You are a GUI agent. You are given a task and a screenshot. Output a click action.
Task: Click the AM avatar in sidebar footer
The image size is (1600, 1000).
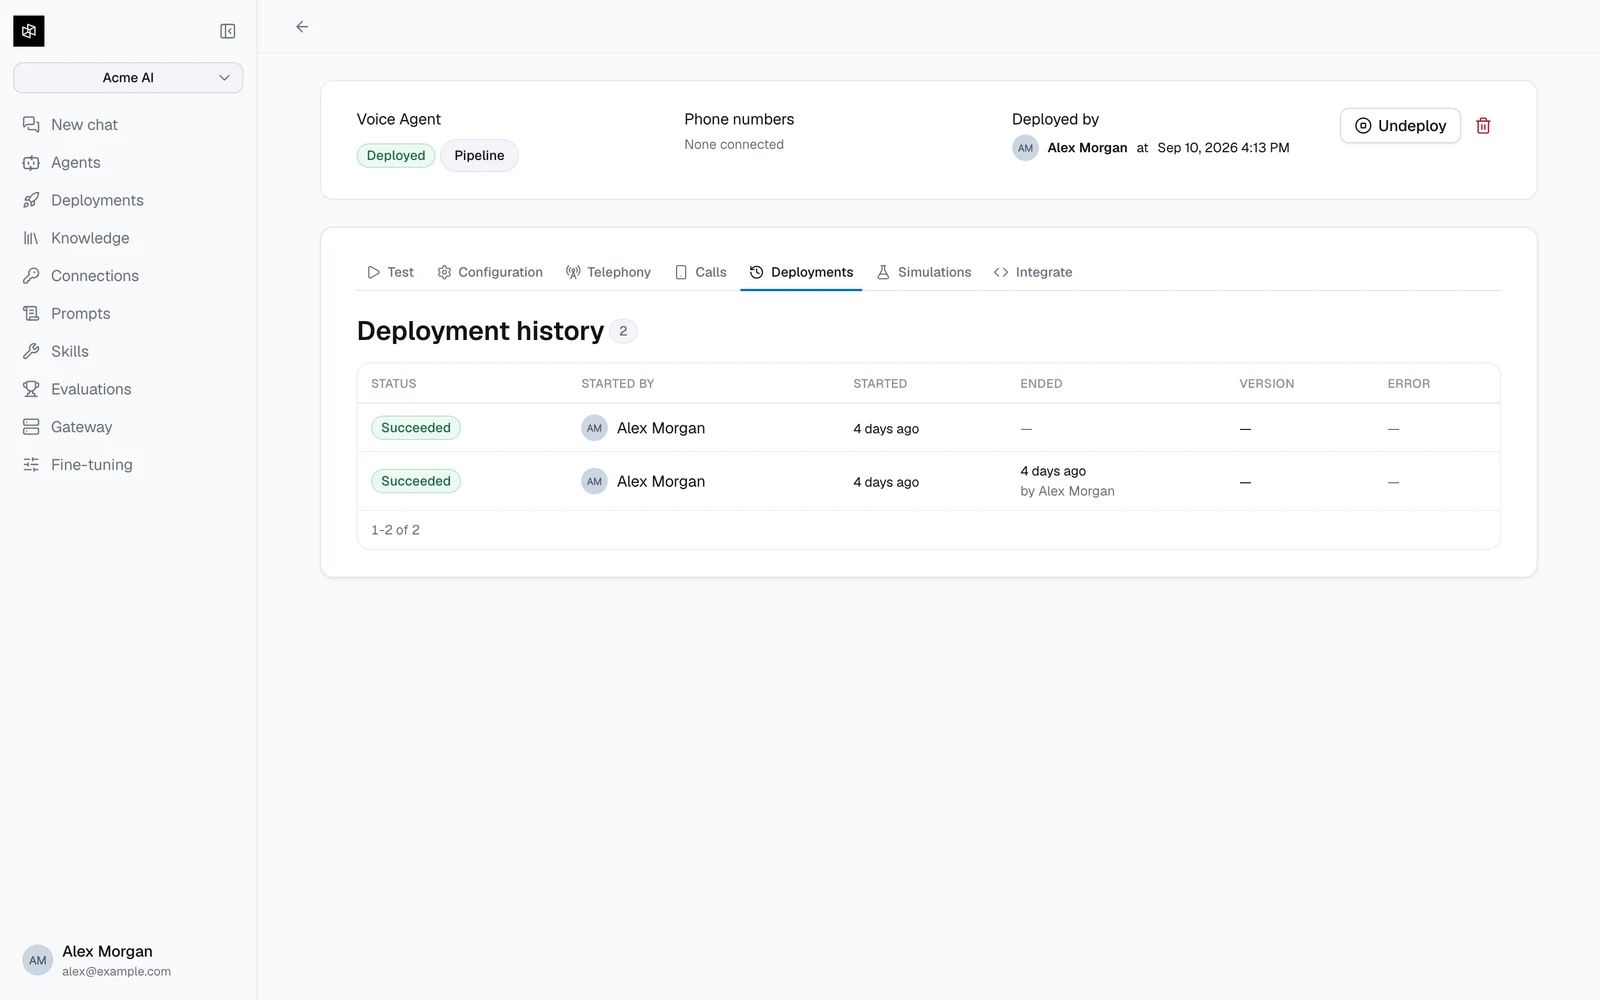pyautogui.click(x=37, y=960)
